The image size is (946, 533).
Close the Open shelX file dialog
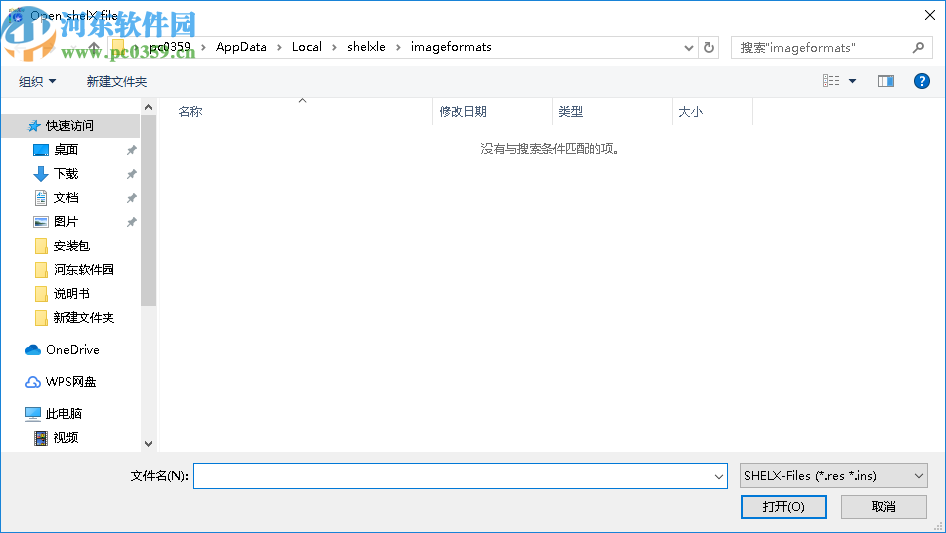930,15
